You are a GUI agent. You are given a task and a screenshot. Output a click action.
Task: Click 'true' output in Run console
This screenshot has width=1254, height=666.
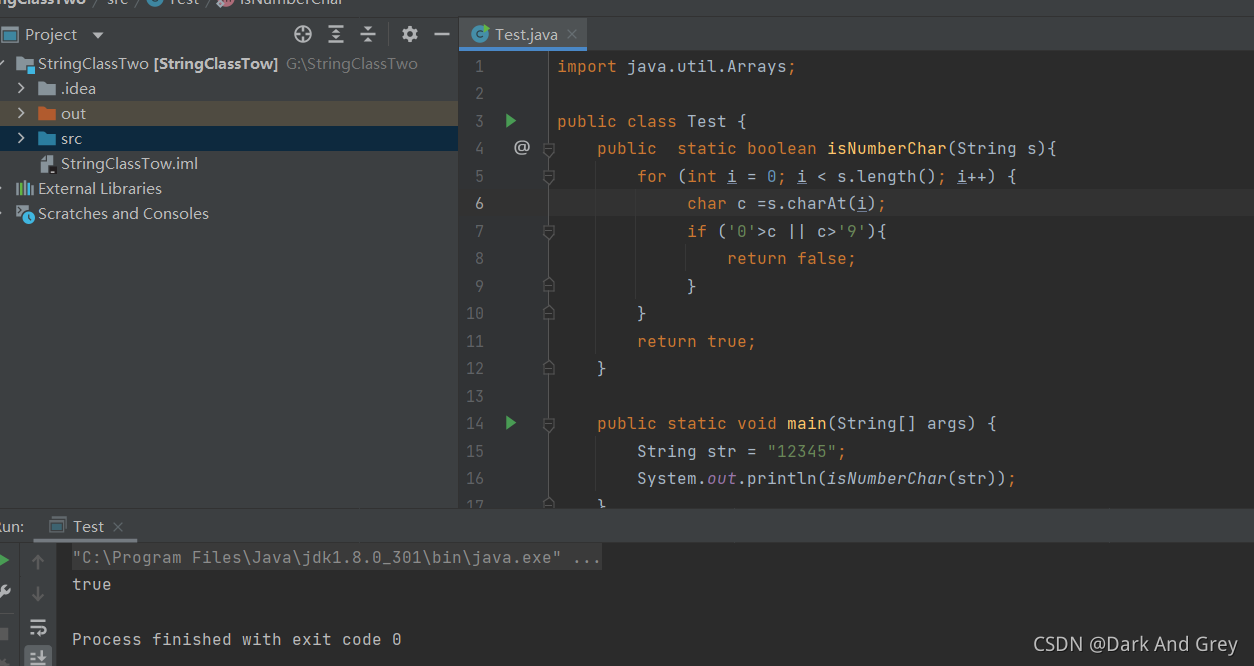tap(92, 584)
